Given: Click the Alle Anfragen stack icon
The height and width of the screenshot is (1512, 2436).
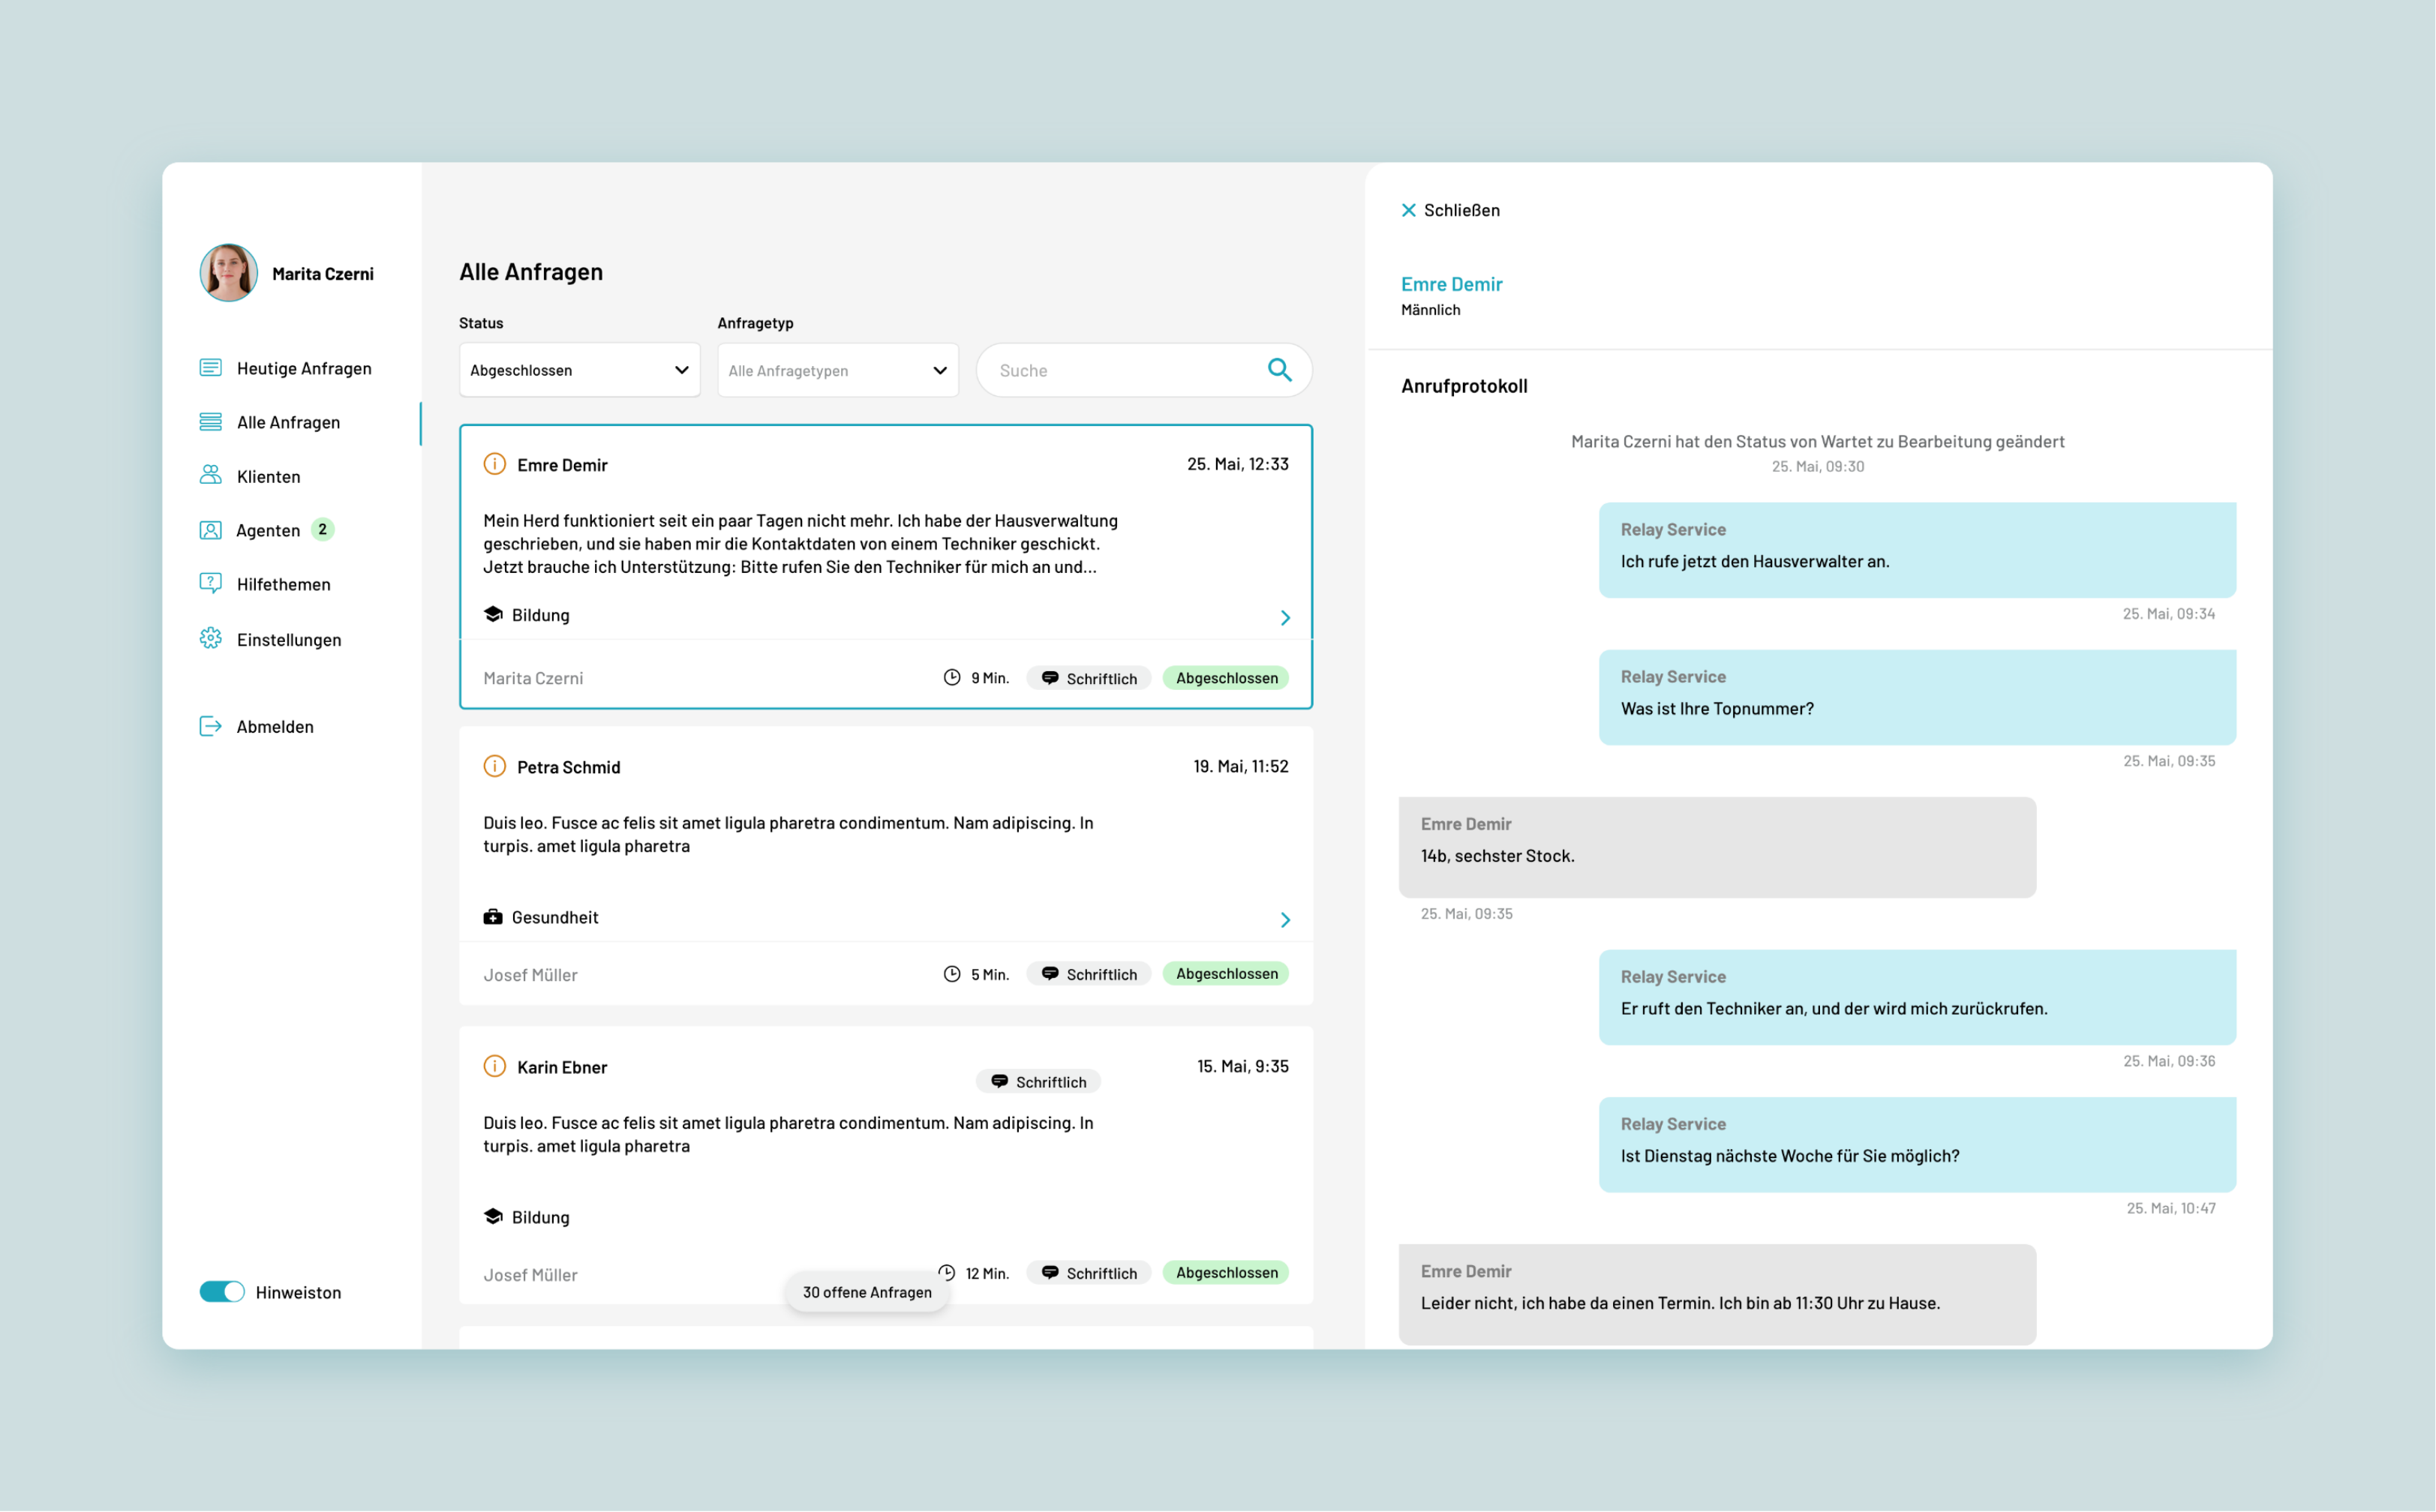Looking at the screenshot, I should [x=210, y=422].
